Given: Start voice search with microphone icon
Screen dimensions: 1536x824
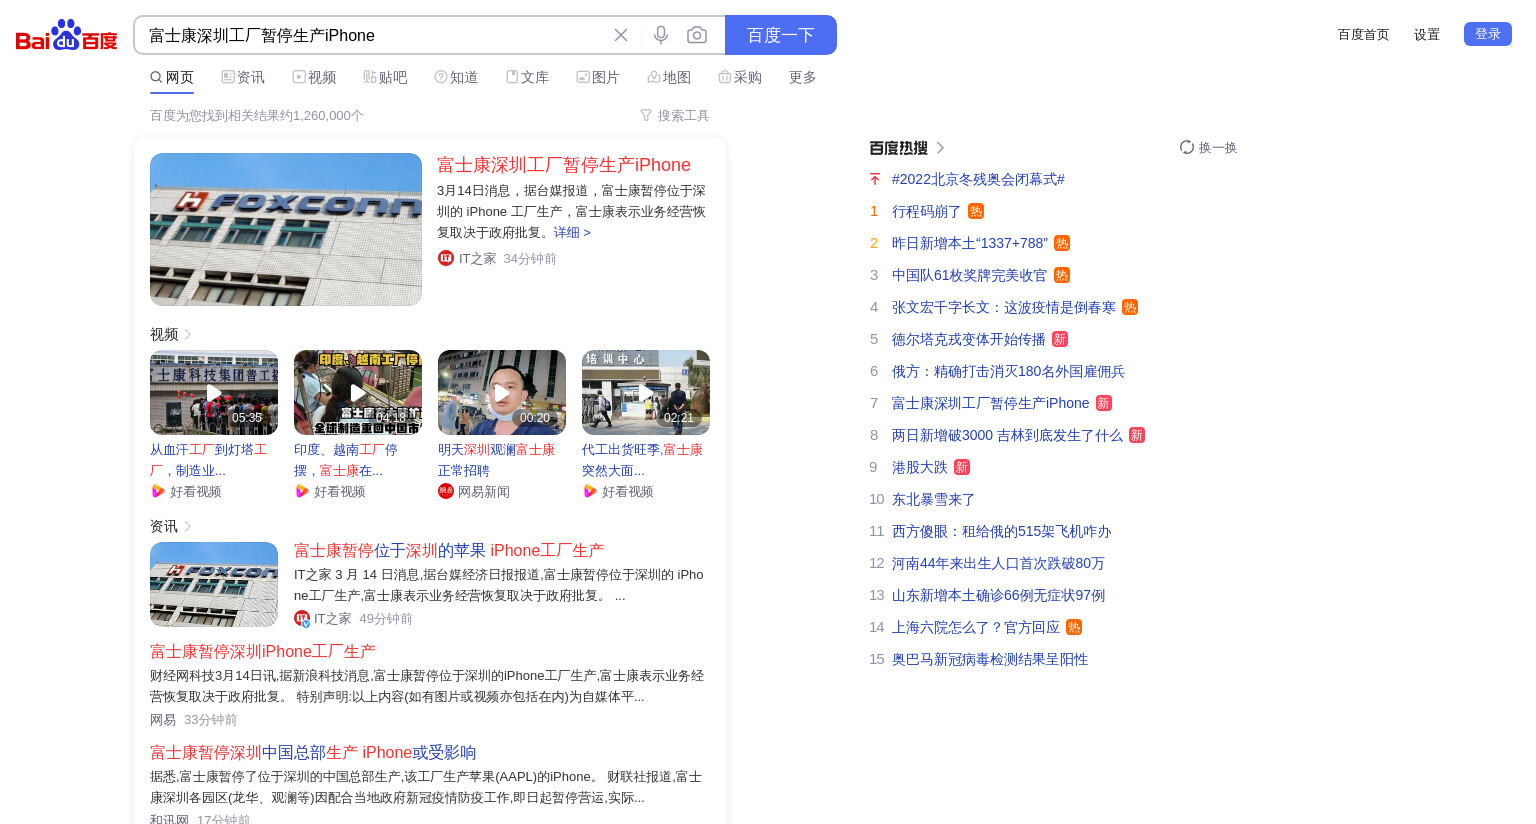Looking at the screenshot, I should pyautogui.click(x=661, y=35).
